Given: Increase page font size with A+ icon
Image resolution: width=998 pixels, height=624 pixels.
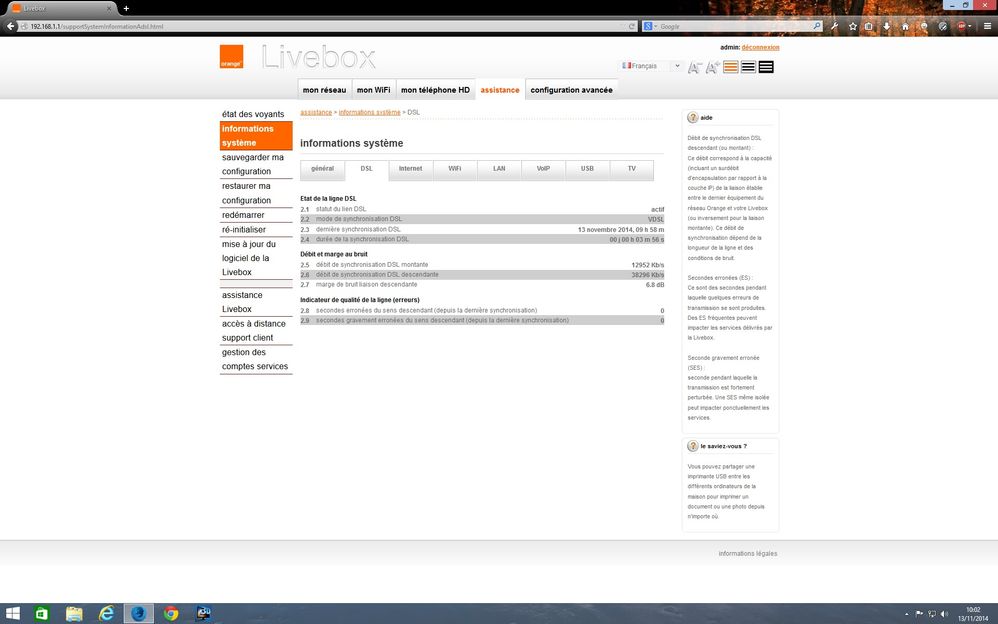Looking at the screenshot, I should 712,67.
